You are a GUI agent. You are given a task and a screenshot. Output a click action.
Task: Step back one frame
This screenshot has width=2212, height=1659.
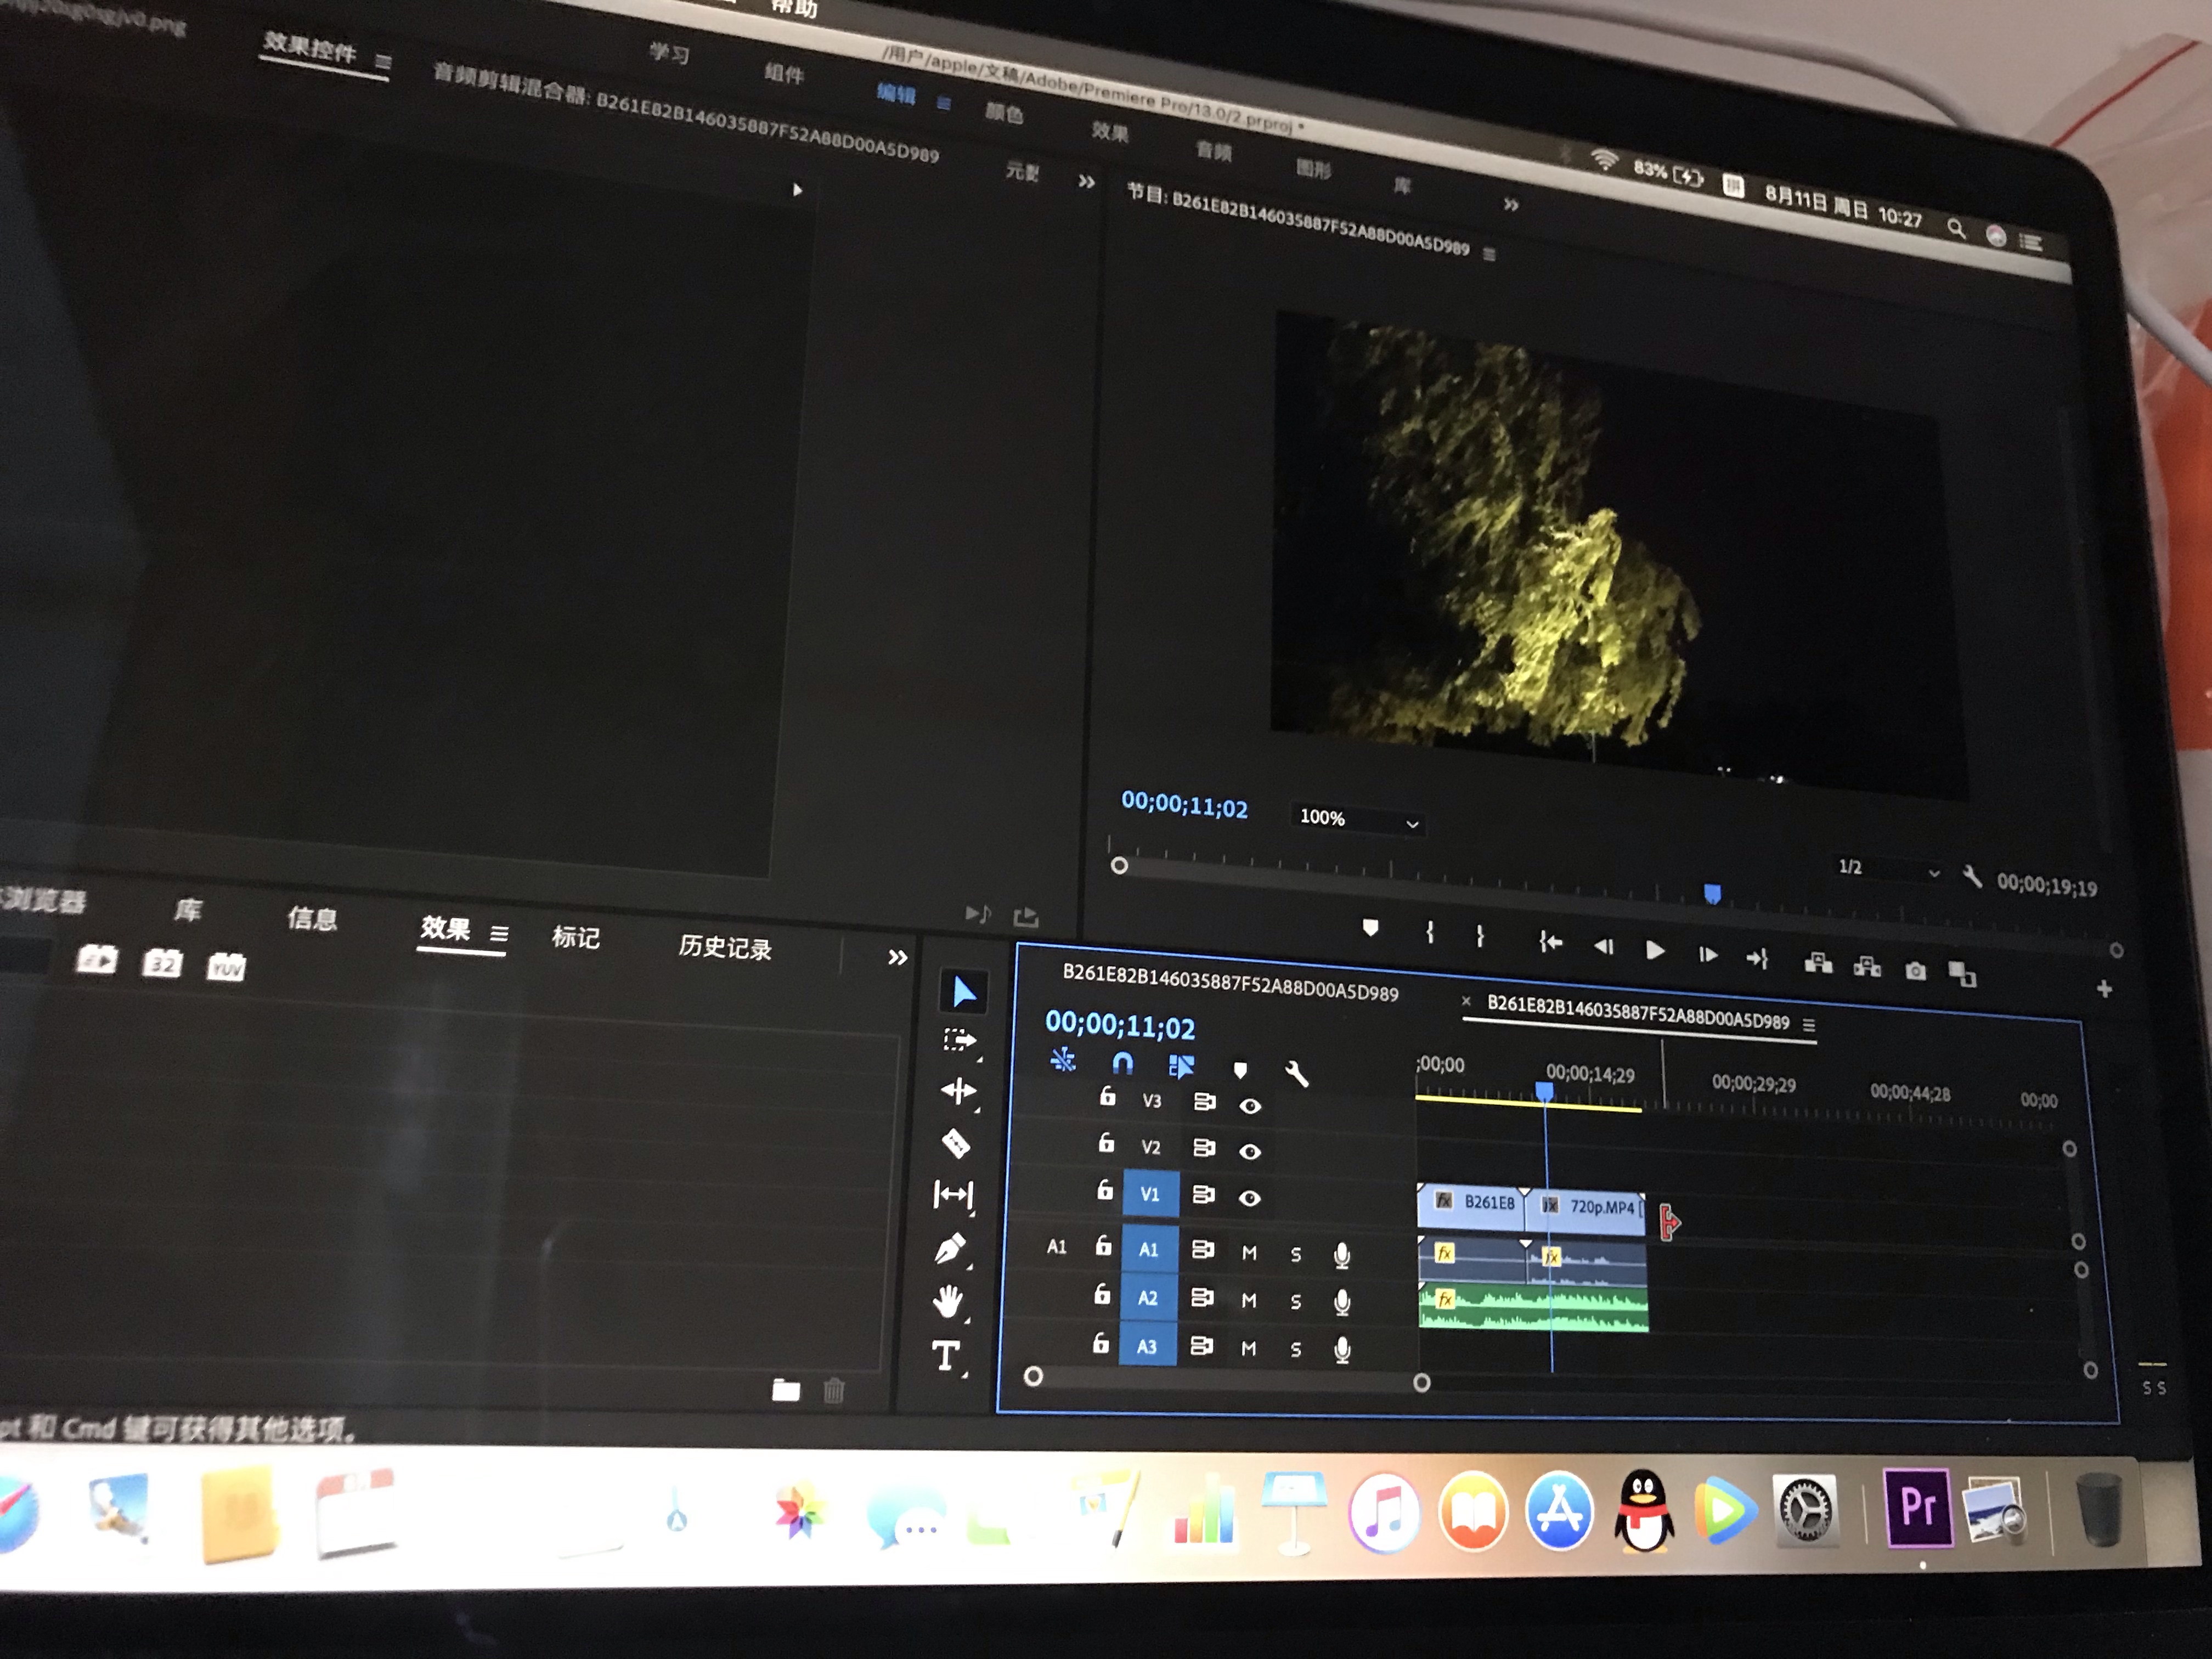[1603, 946]
